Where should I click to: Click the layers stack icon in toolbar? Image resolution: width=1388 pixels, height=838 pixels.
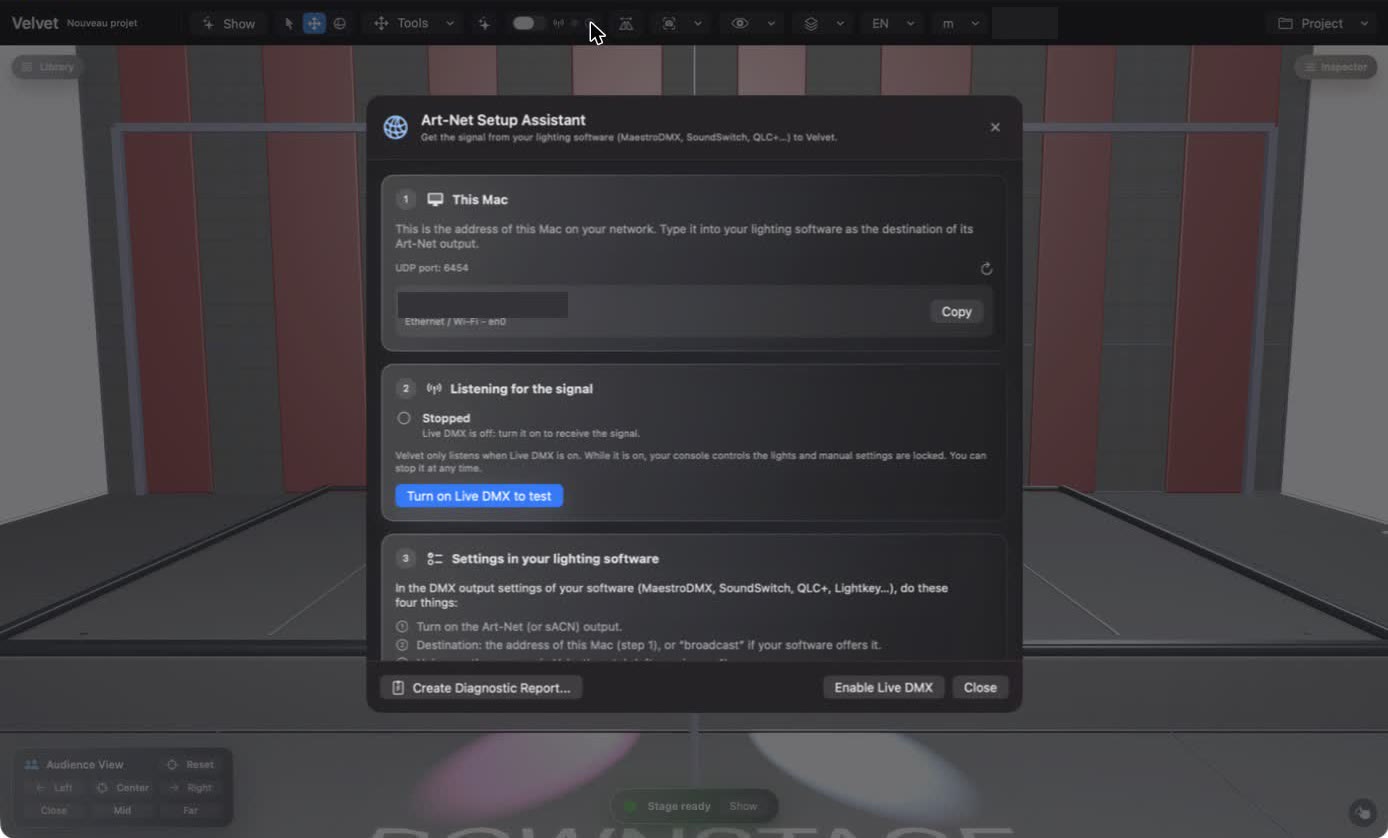811,23
